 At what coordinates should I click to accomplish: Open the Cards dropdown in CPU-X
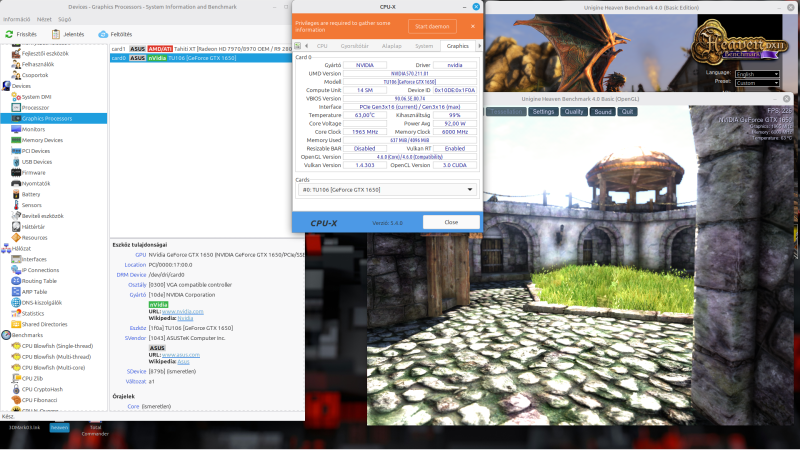point(387,190)
